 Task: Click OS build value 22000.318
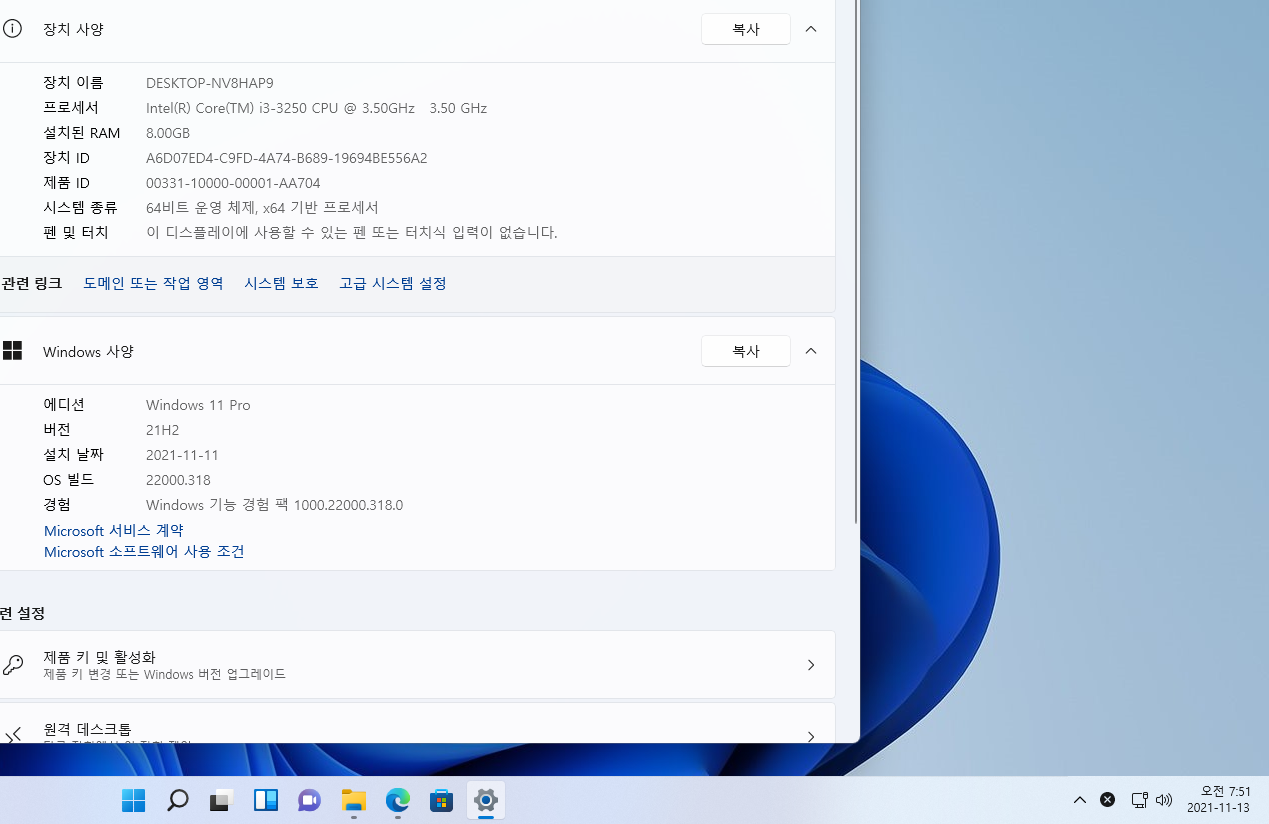coord(178,480)
